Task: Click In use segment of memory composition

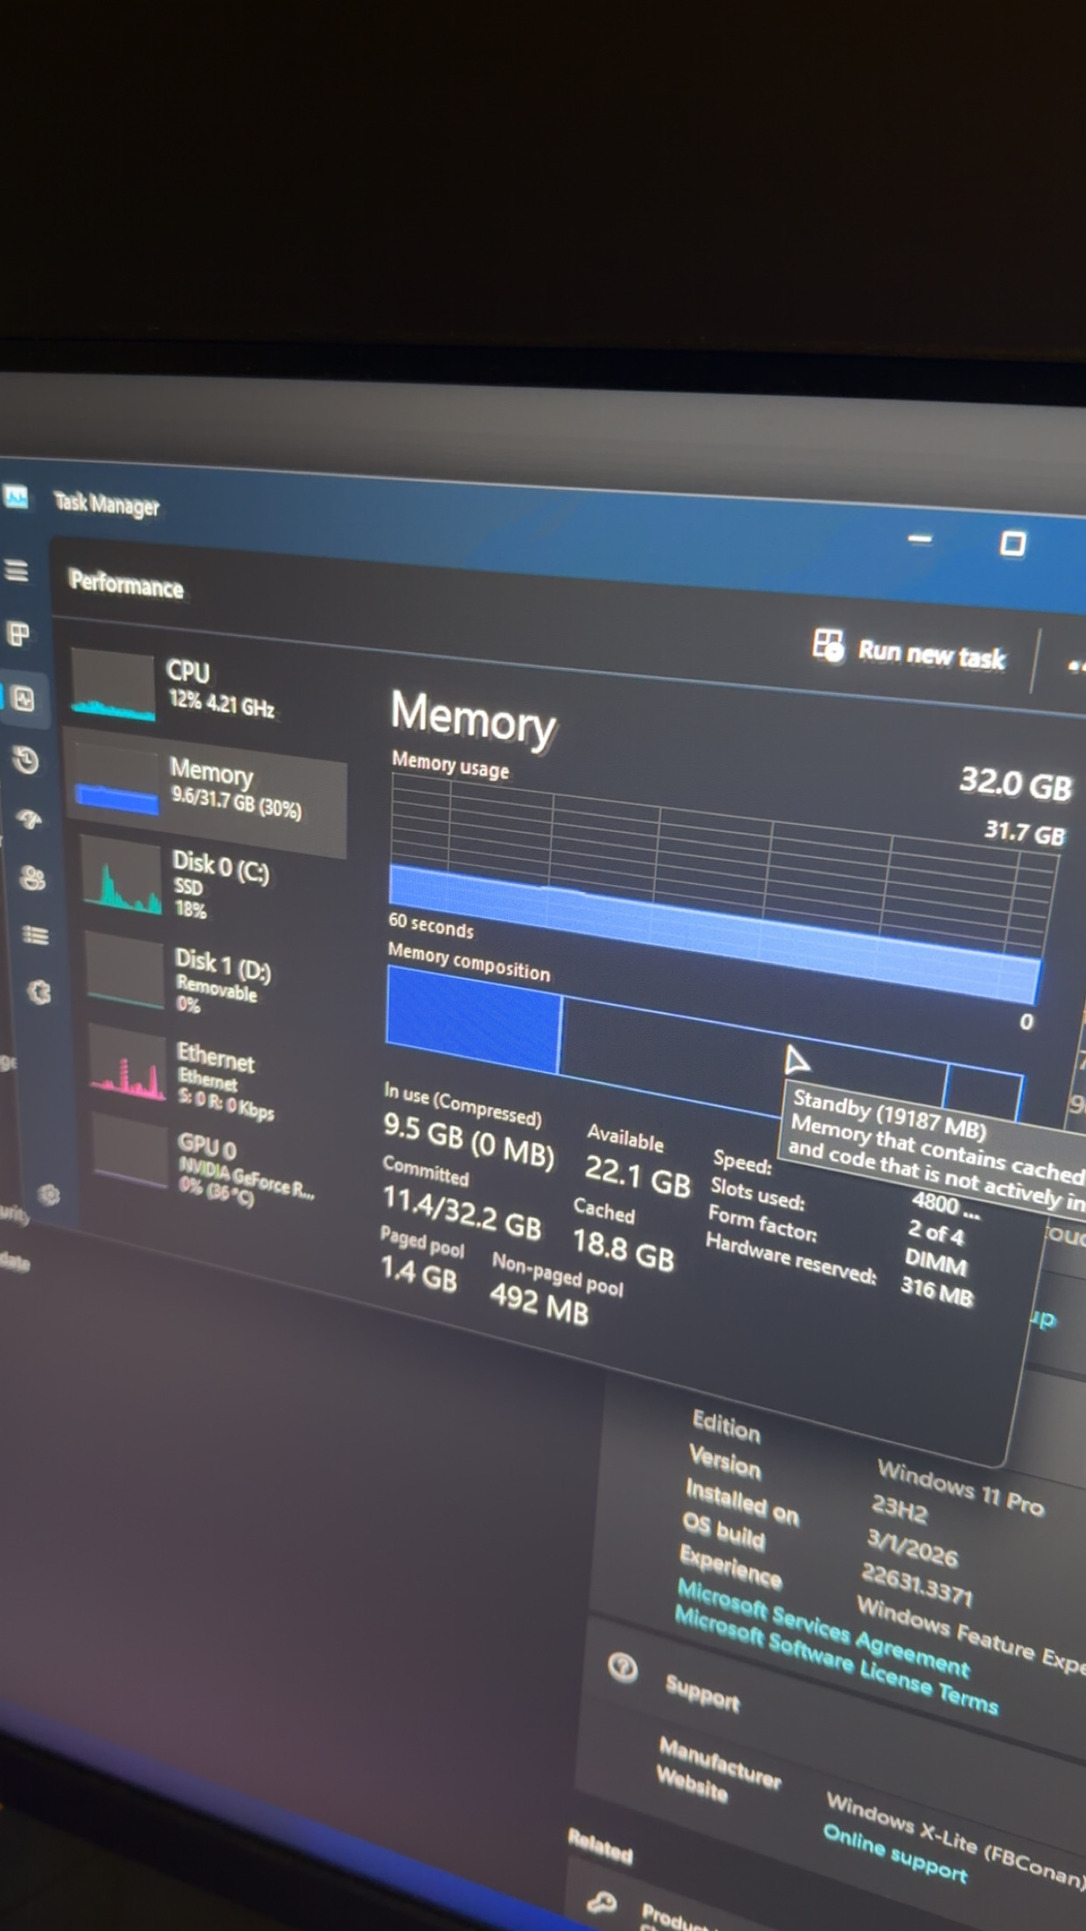Action: [473, 1020]
